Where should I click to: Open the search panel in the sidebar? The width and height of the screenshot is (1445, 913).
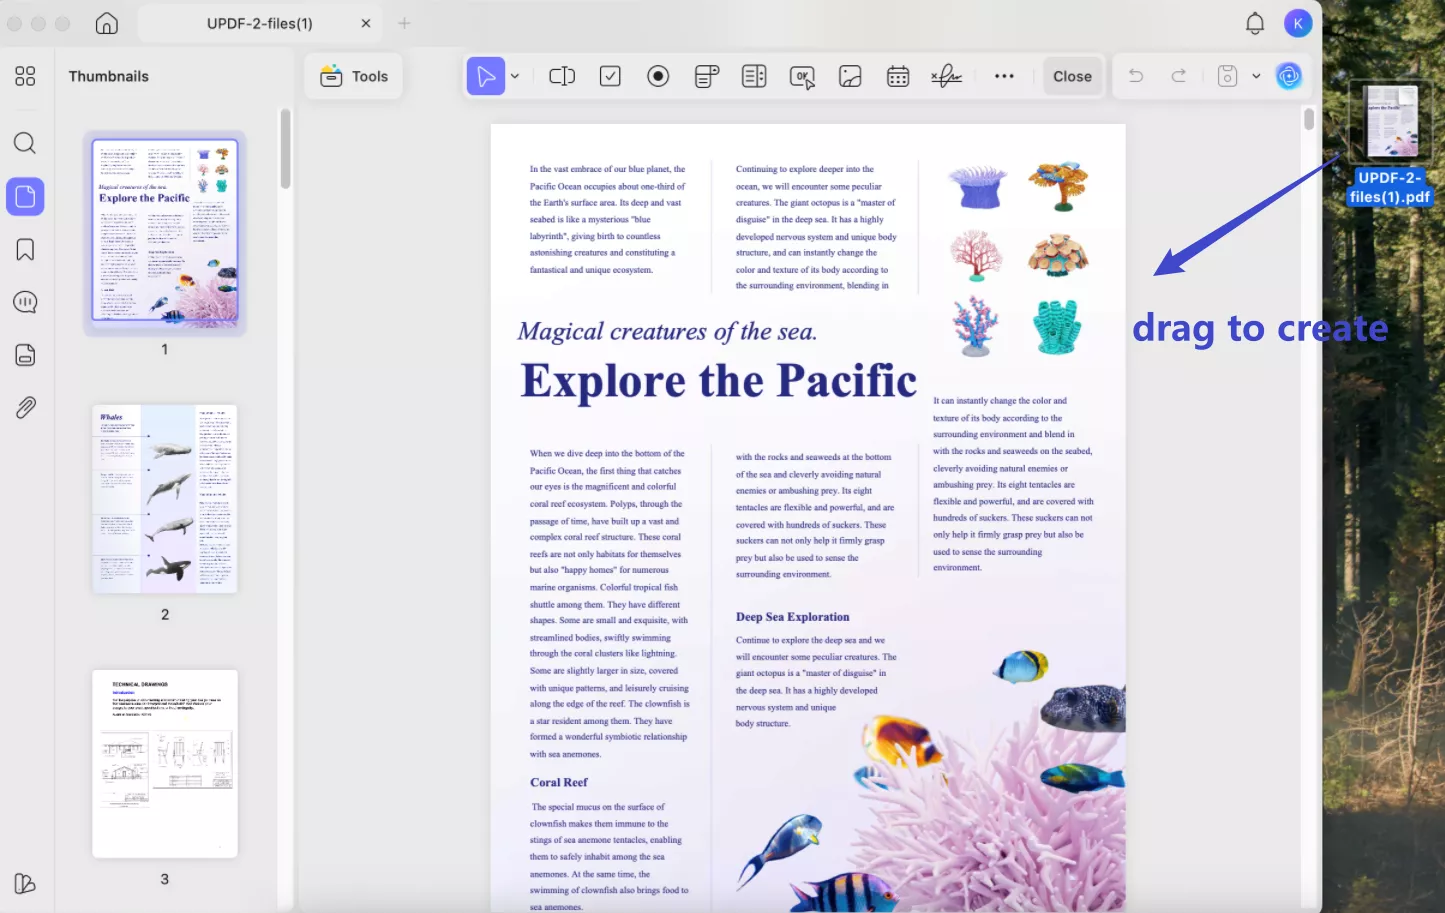point(25,143)
